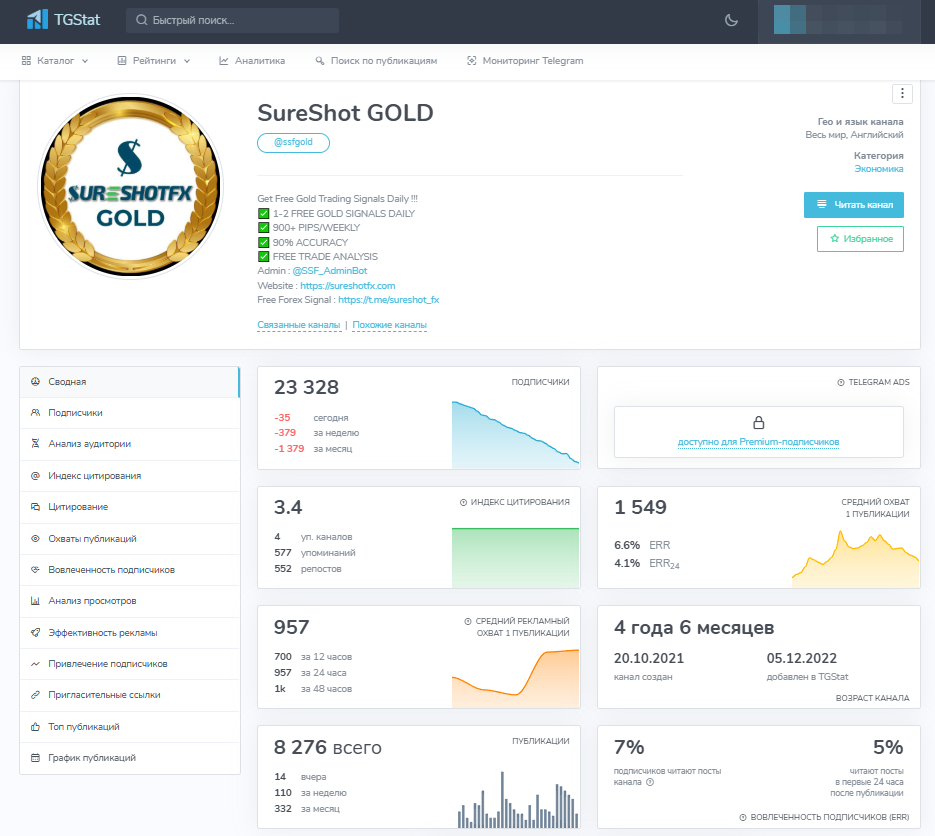
Task: Expand the Рейтинги dropdown arrow
Action: point(187,61)
